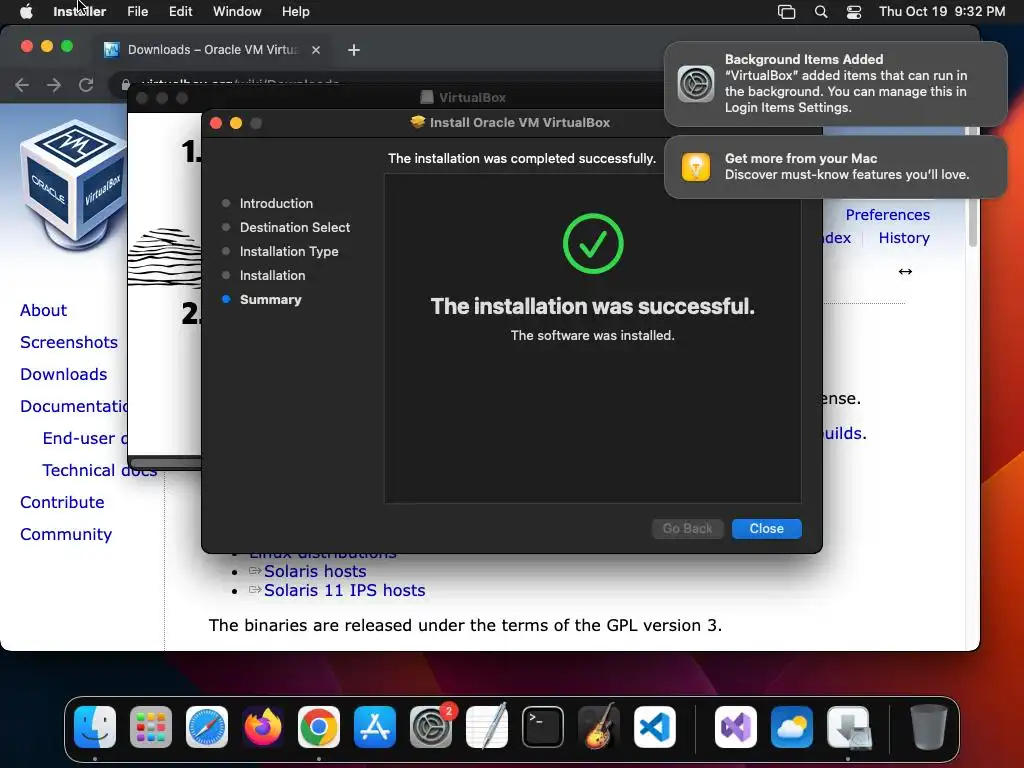Click the Stage Manager menu bar icon

(x=786, y=12)
